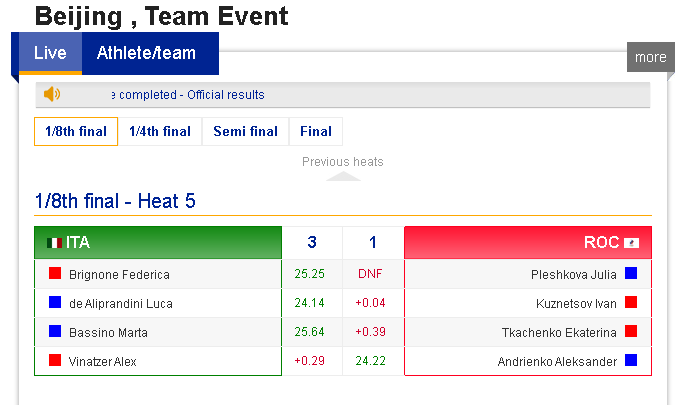Image resolution: width=686 pixels, height=405 pixels.
Task: Click red square next to Kuznetsov Ivan
Action: 631,302
